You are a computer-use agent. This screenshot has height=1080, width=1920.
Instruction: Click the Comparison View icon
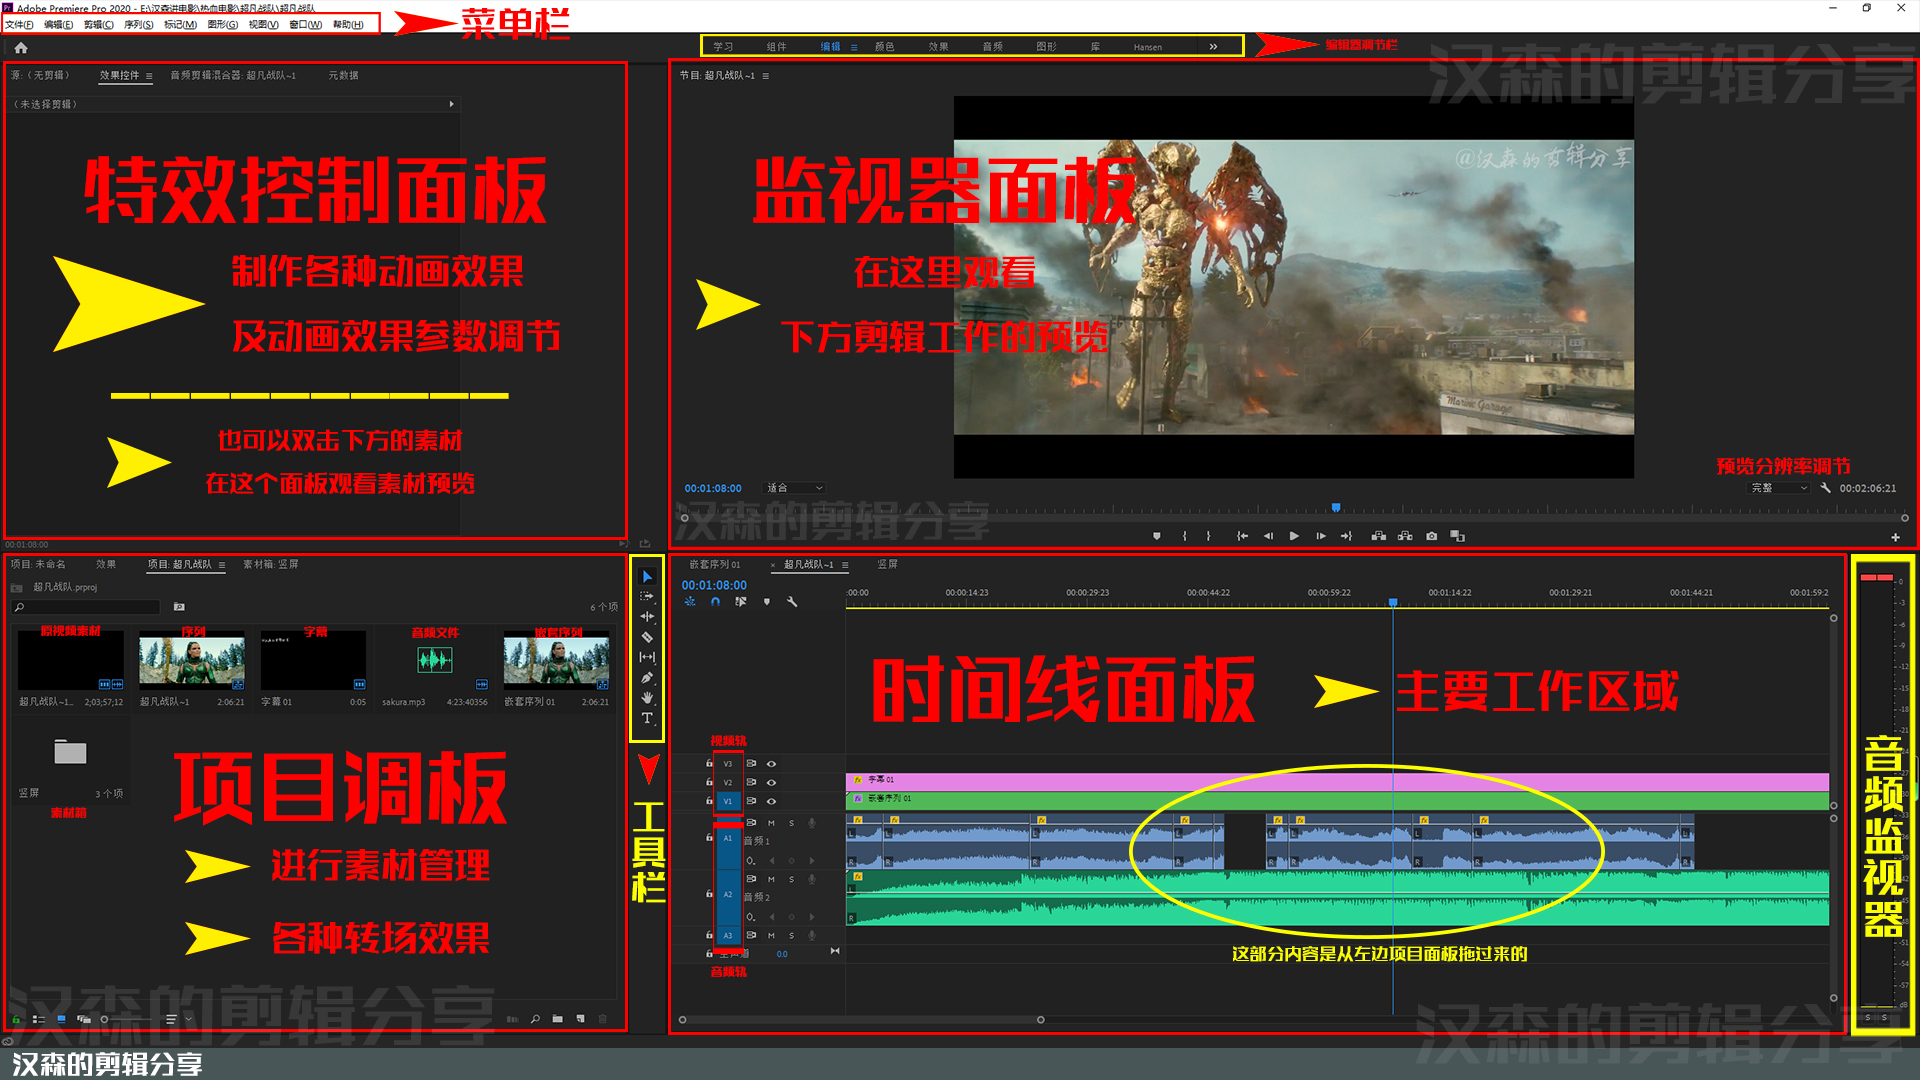click(1458, 536)
